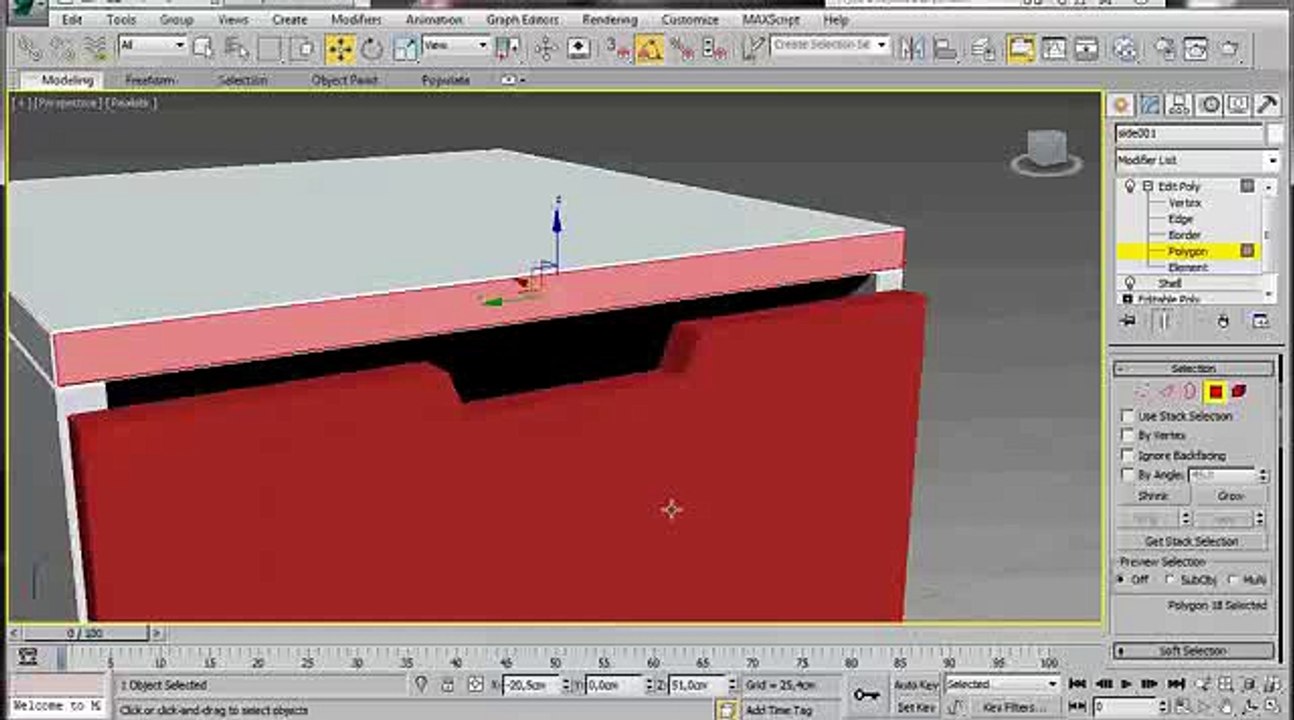Toggle 3D Snaps button
1294x720 pixels.
click(617, 47)
